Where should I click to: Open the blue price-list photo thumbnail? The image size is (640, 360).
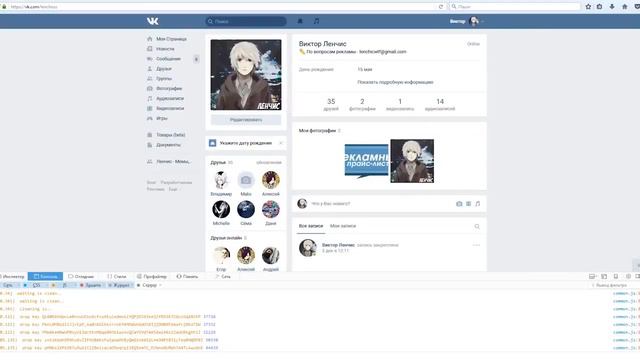(367, 161)
